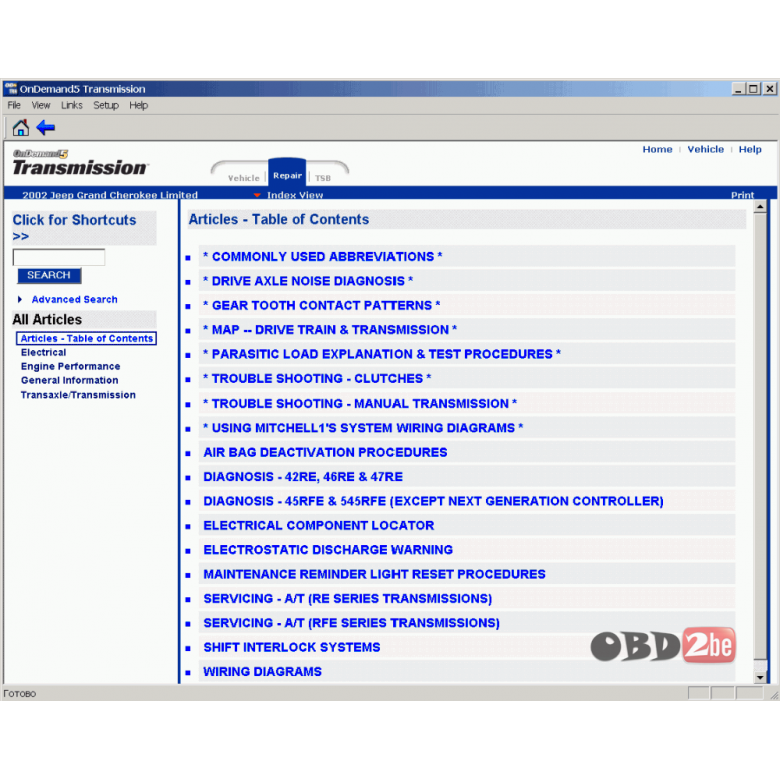Go to the Home house icon in toolbar
Image resolution: width=780 pixels, height=780 pixels.
[20, 128]
